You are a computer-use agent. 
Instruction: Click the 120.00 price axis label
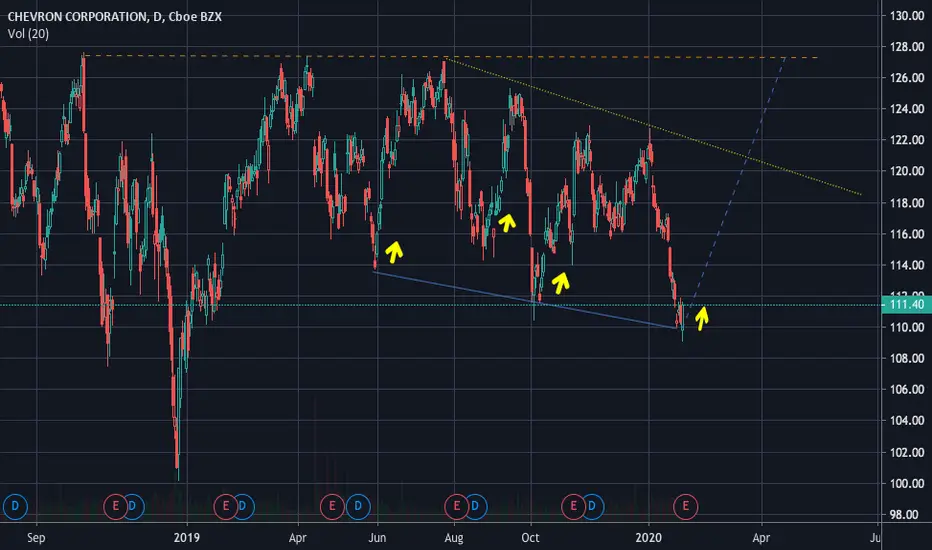pyautogui.click(x=907, y=171)
